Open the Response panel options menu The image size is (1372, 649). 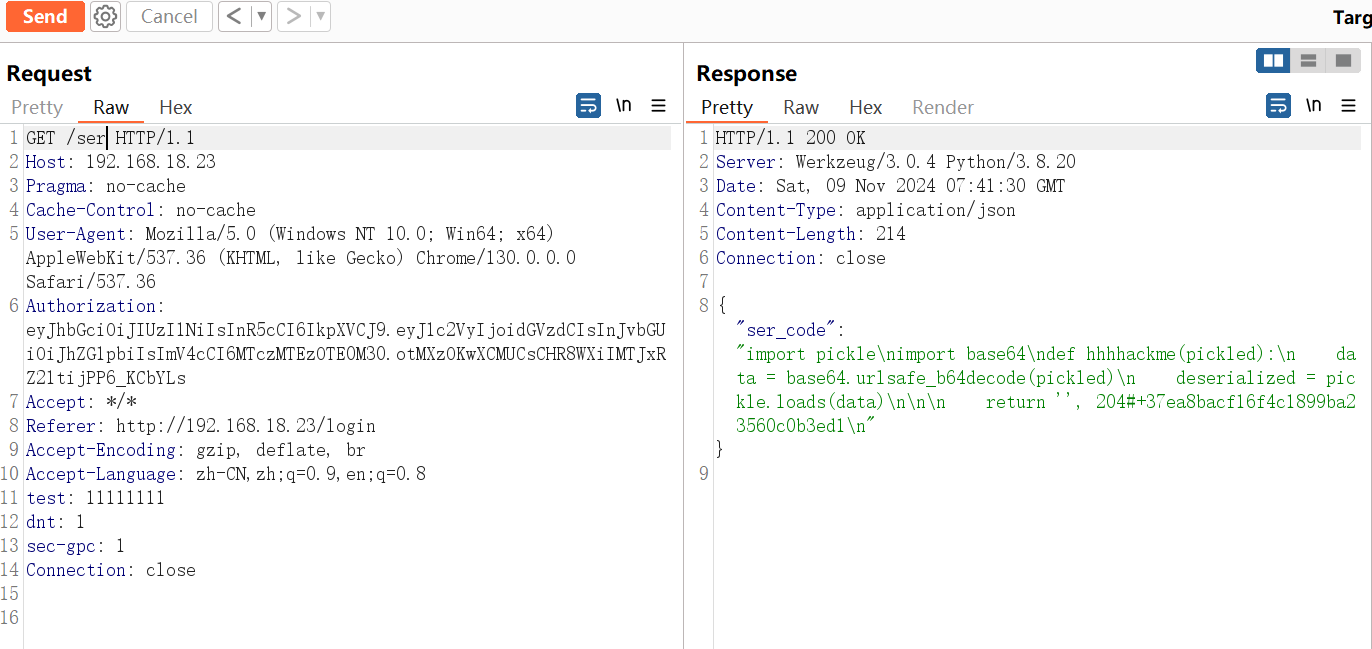pos(1348,105)
